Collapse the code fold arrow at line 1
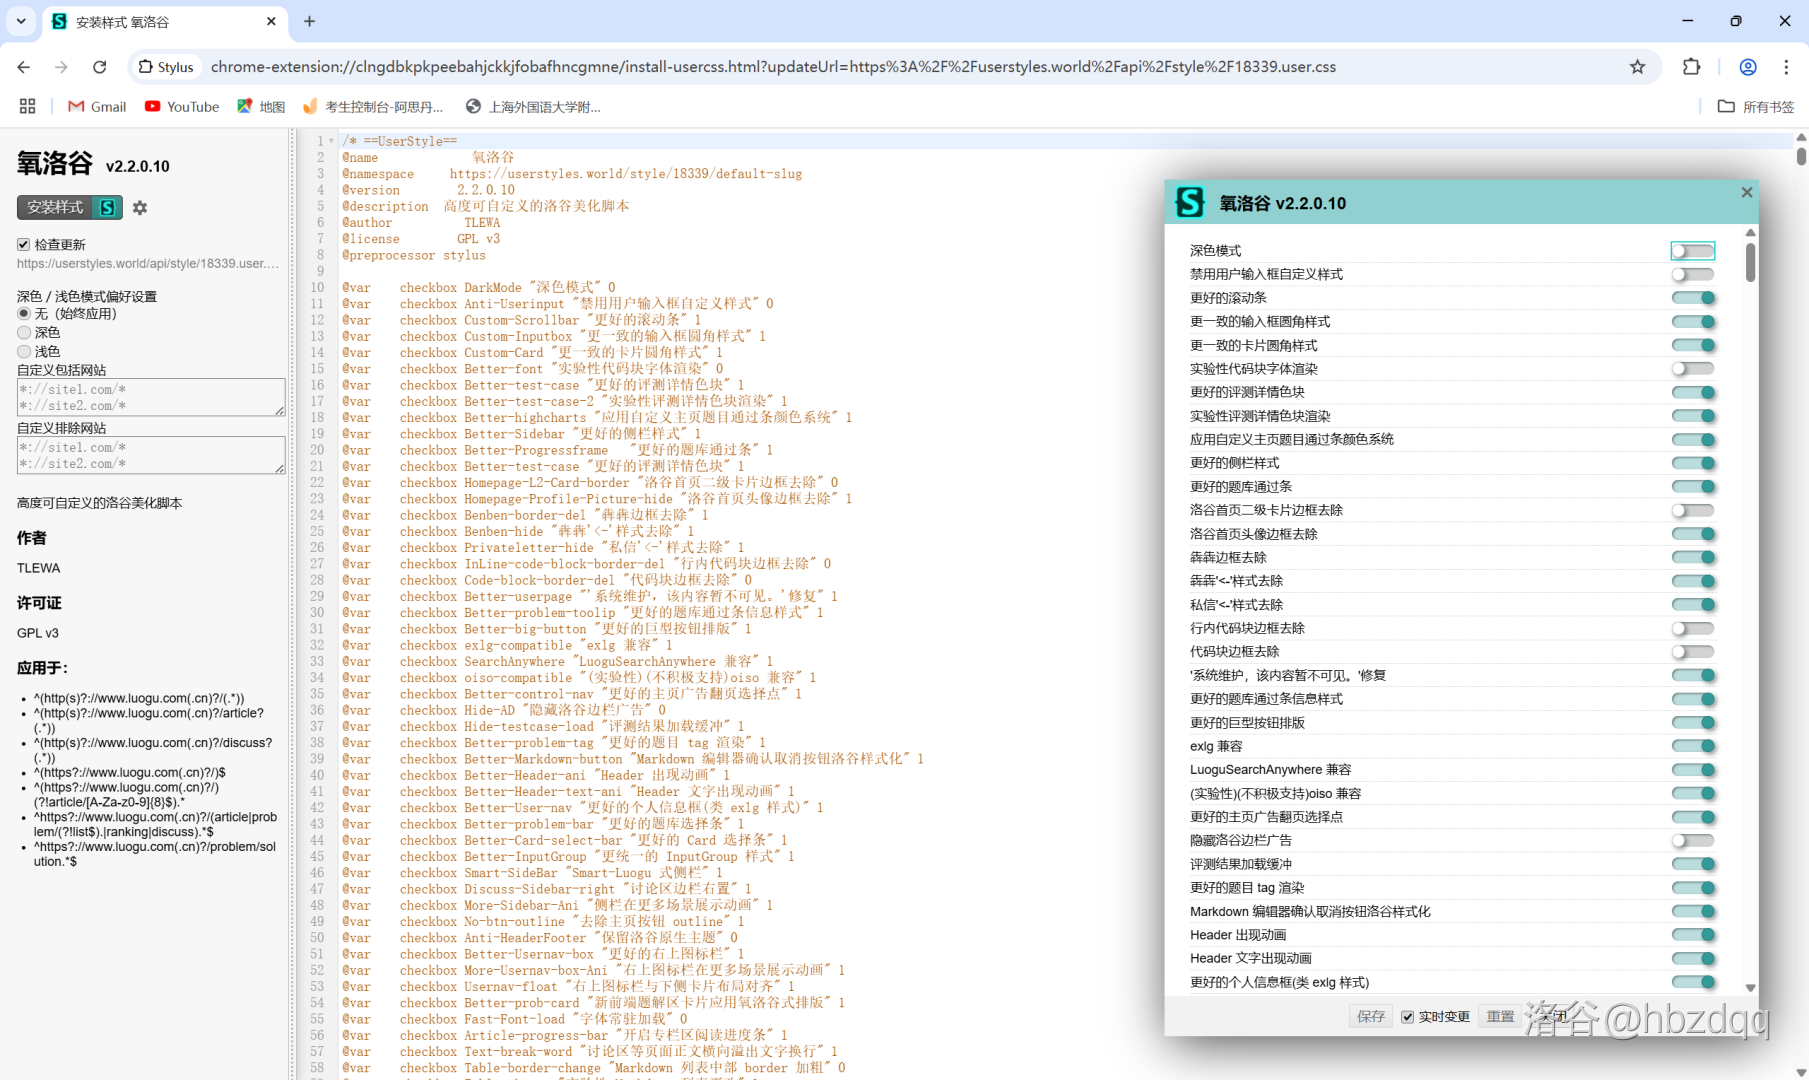 (331, 141)
